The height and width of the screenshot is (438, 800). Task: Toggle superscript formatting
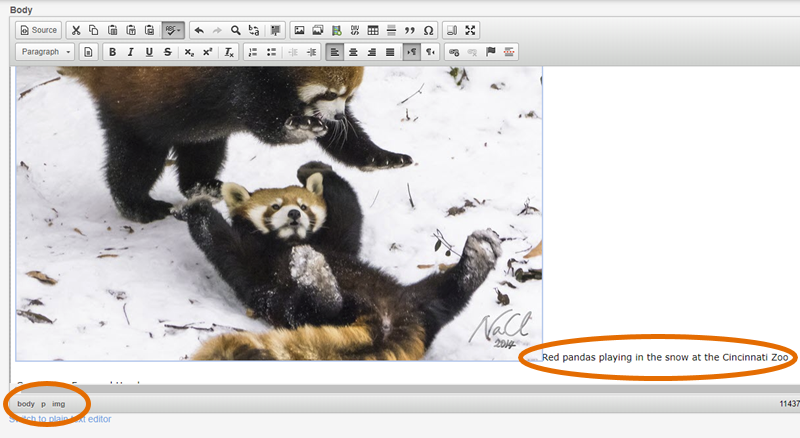click(x=207, y=52)
